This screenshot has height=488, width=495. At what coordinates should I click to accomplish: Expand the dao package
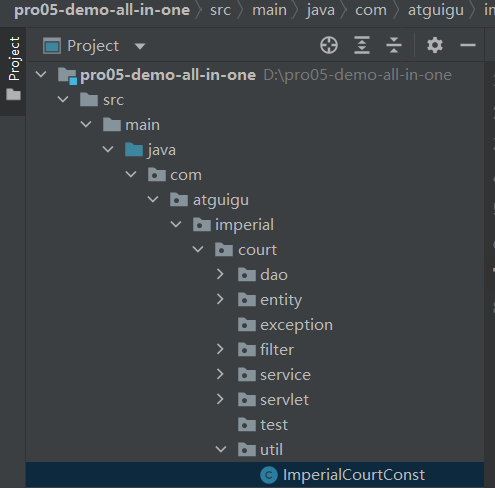pyautogui.click(x=220, y=274)
